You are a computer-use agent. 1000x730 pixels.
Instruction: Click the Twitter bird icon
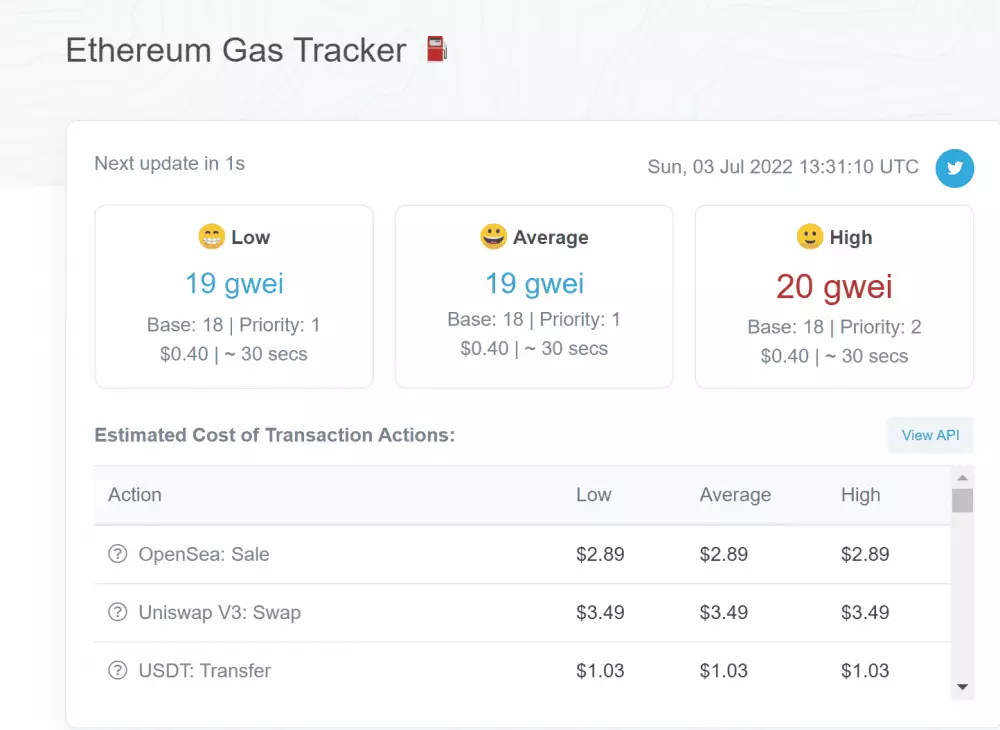954,168
